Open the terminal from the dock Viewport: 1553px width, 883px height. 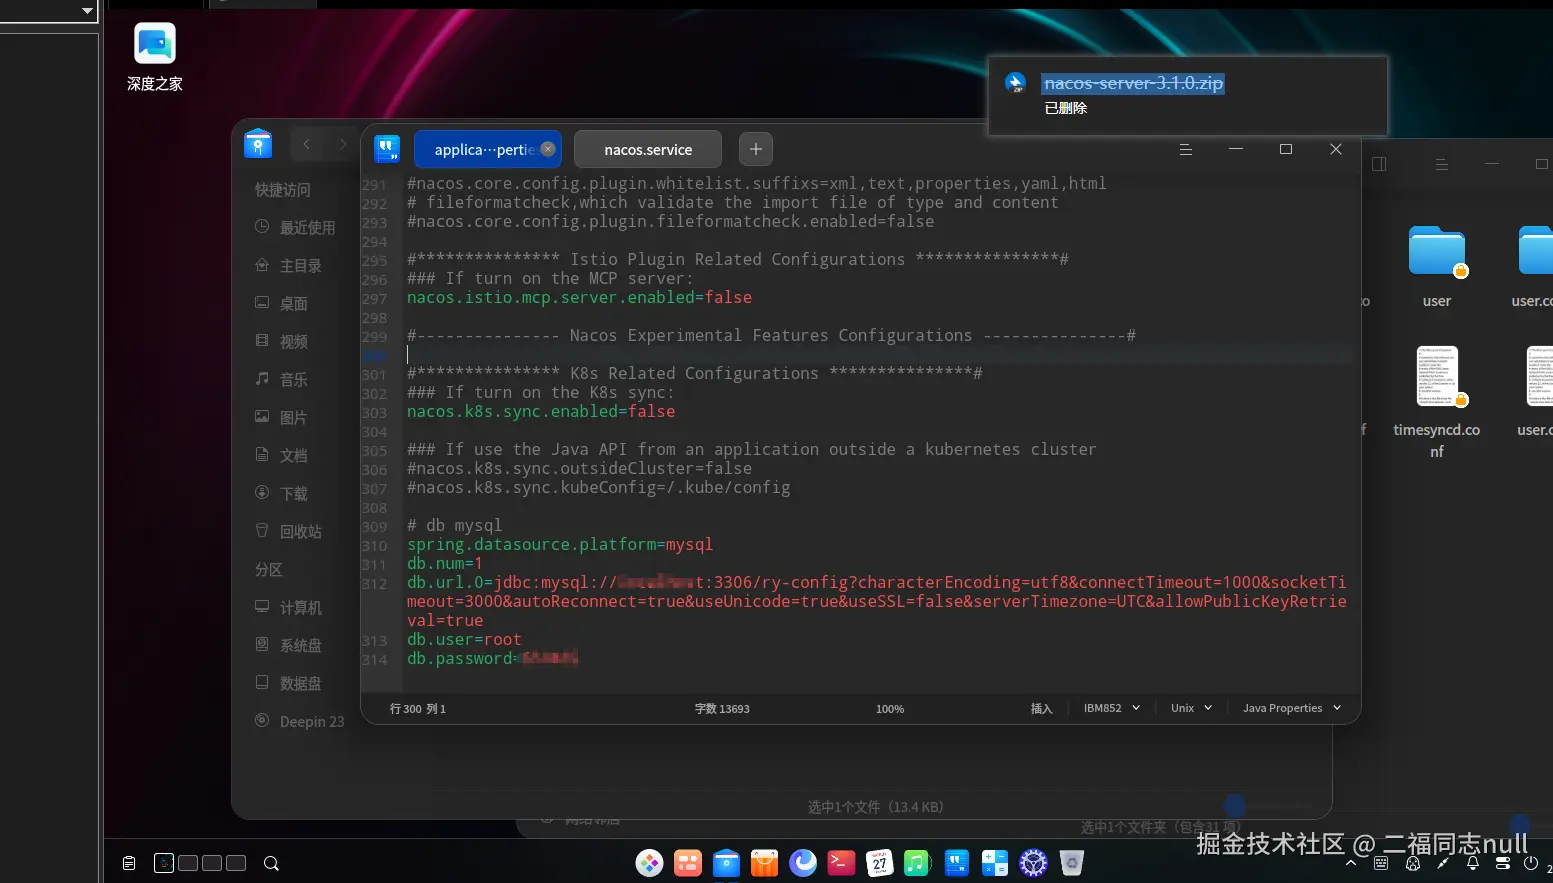point(841,863)
